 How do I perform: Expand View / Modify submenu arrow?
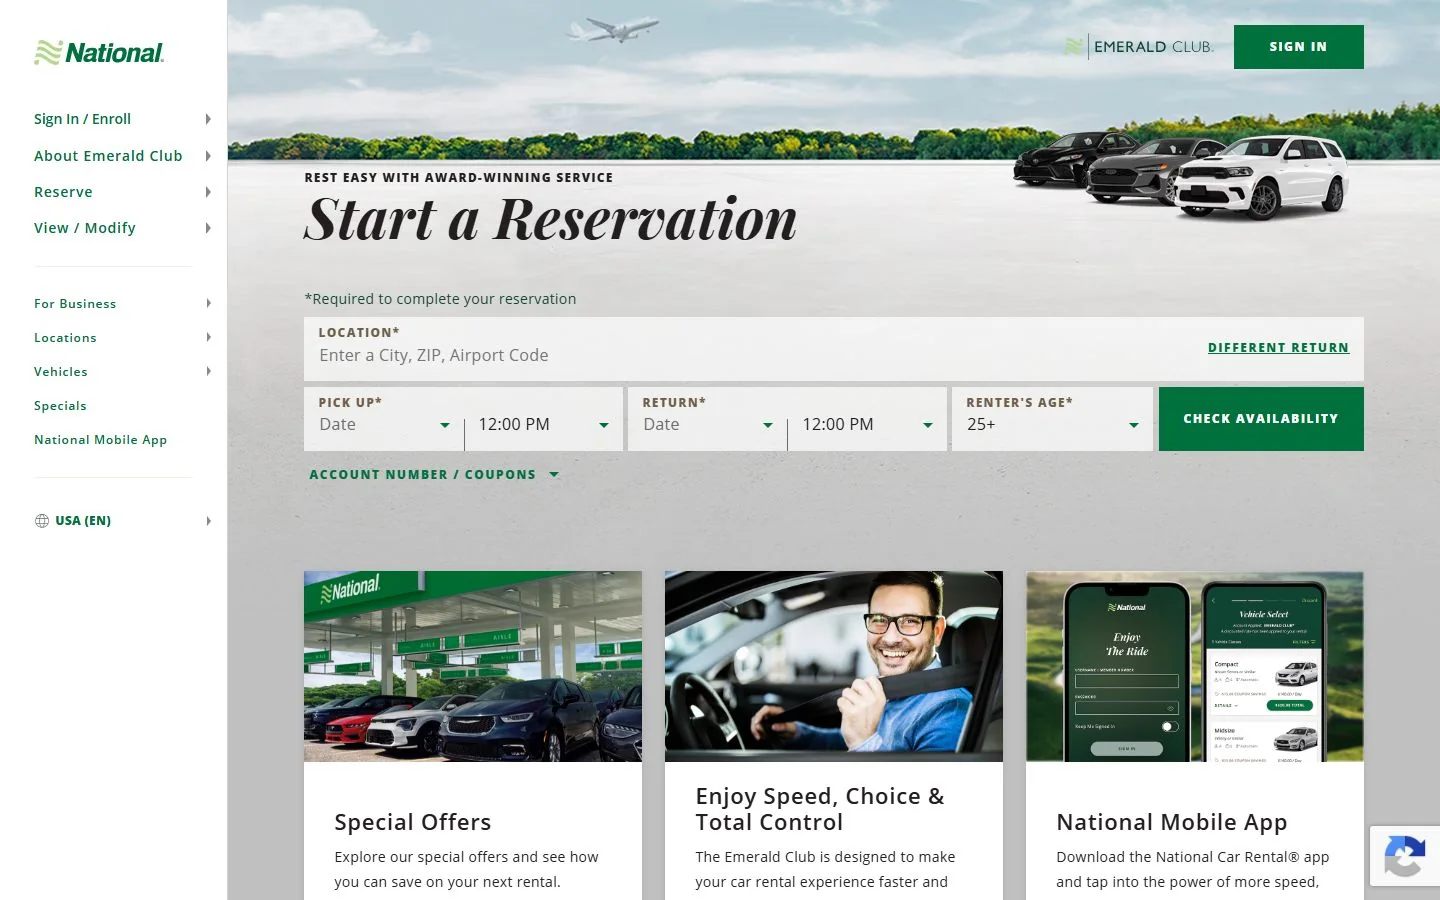(208, 228)
